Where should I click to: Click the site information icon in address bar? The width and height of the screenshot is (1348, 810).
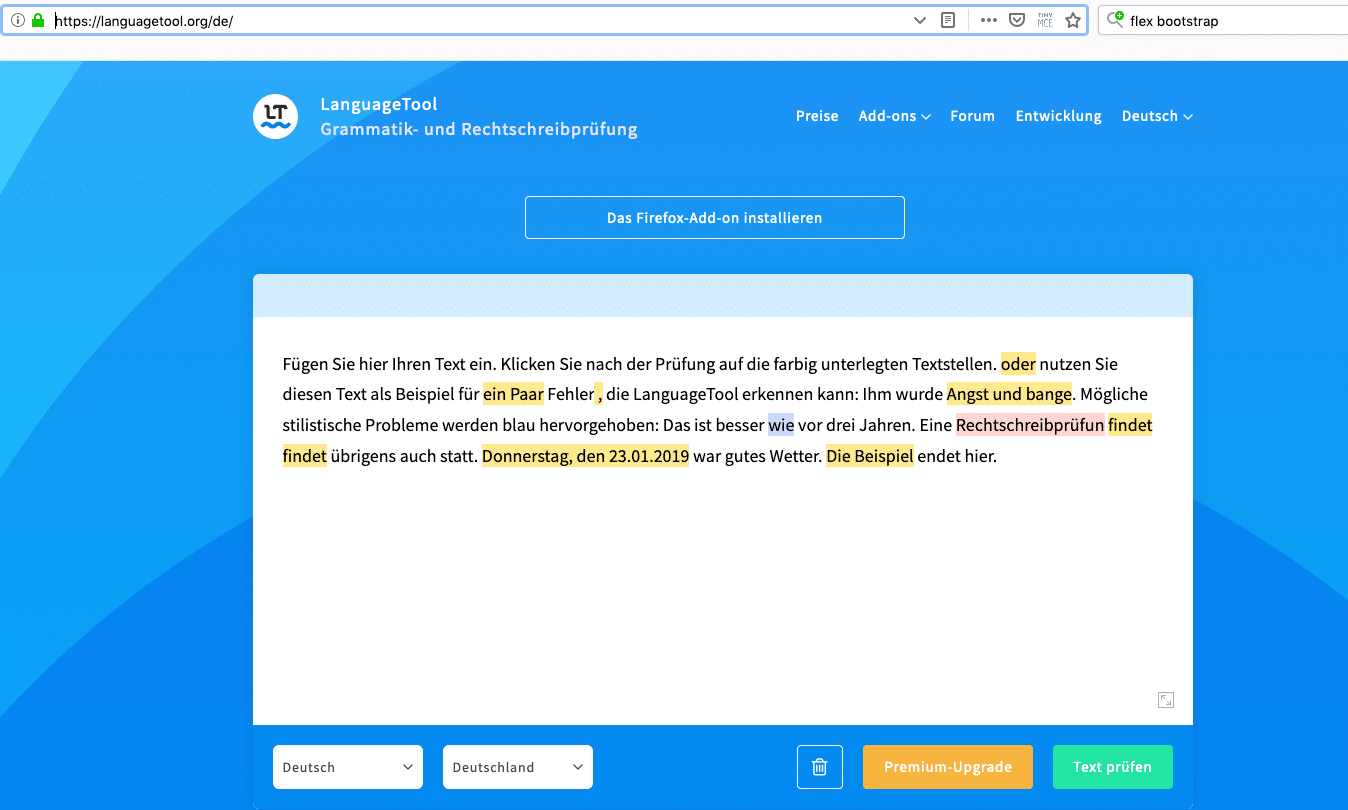17,20
